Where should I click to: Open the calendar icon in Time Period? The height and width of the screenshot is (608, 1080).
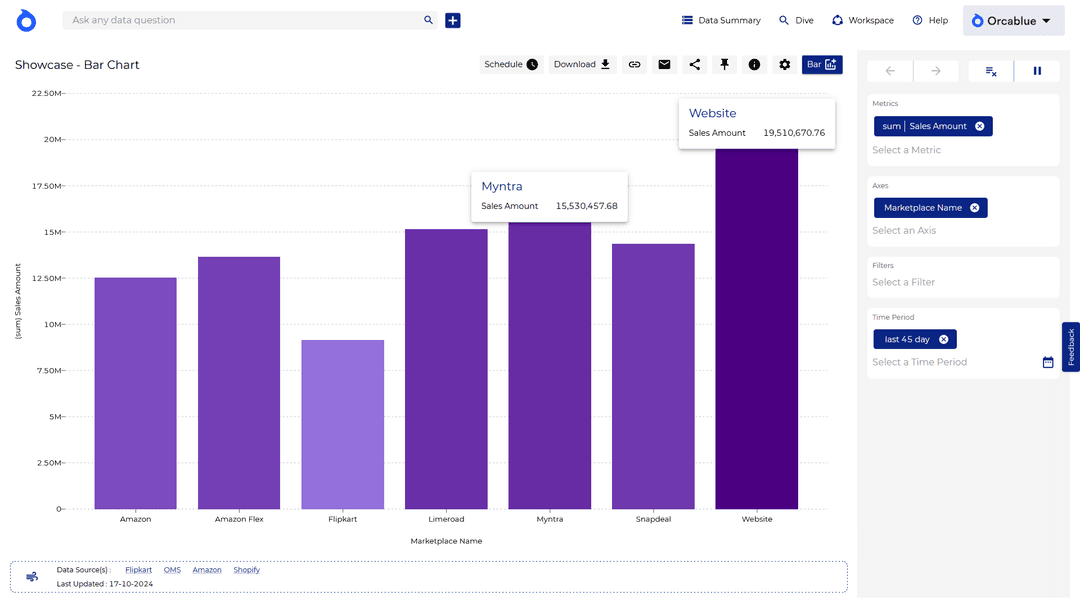[1048, 362]
